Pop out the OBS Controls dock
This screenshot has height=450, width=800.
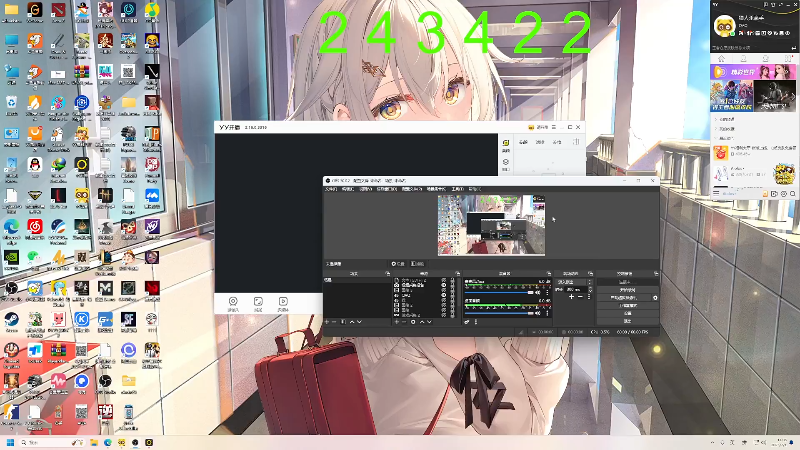[x=656, y=273]
